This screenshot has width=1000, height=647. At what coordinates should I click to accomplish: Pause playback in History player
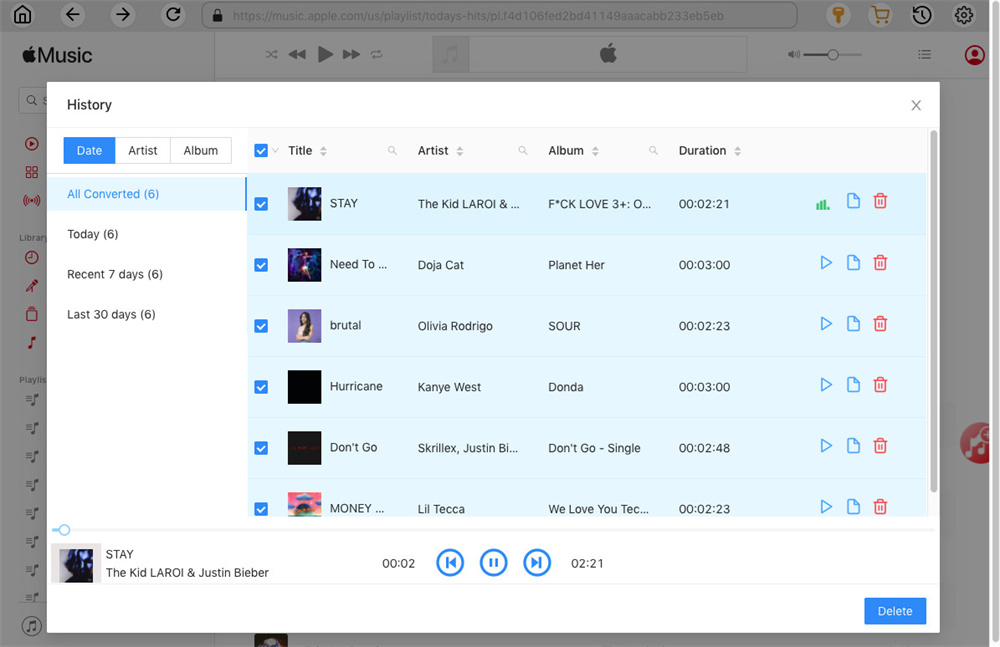494,563
